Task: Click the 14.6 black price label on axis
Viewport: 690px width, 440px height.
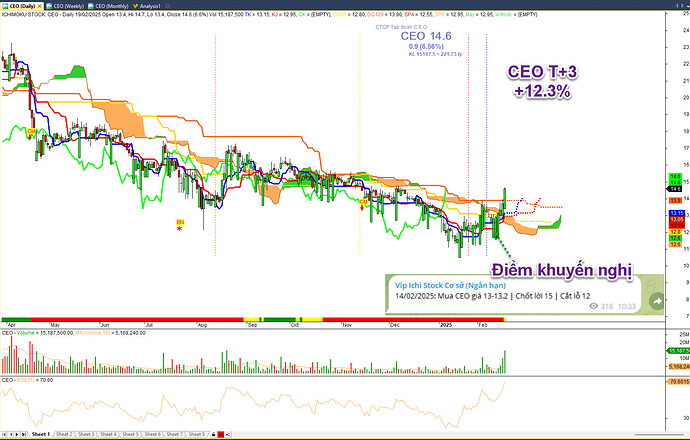Action: [675, 189]
